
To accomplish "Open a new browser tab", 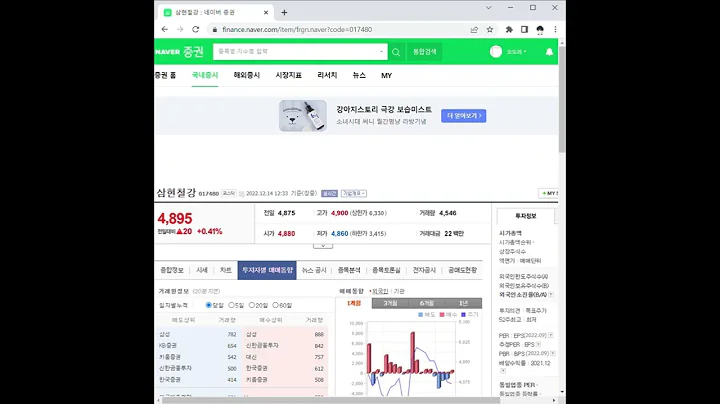I will pos(284,12).
